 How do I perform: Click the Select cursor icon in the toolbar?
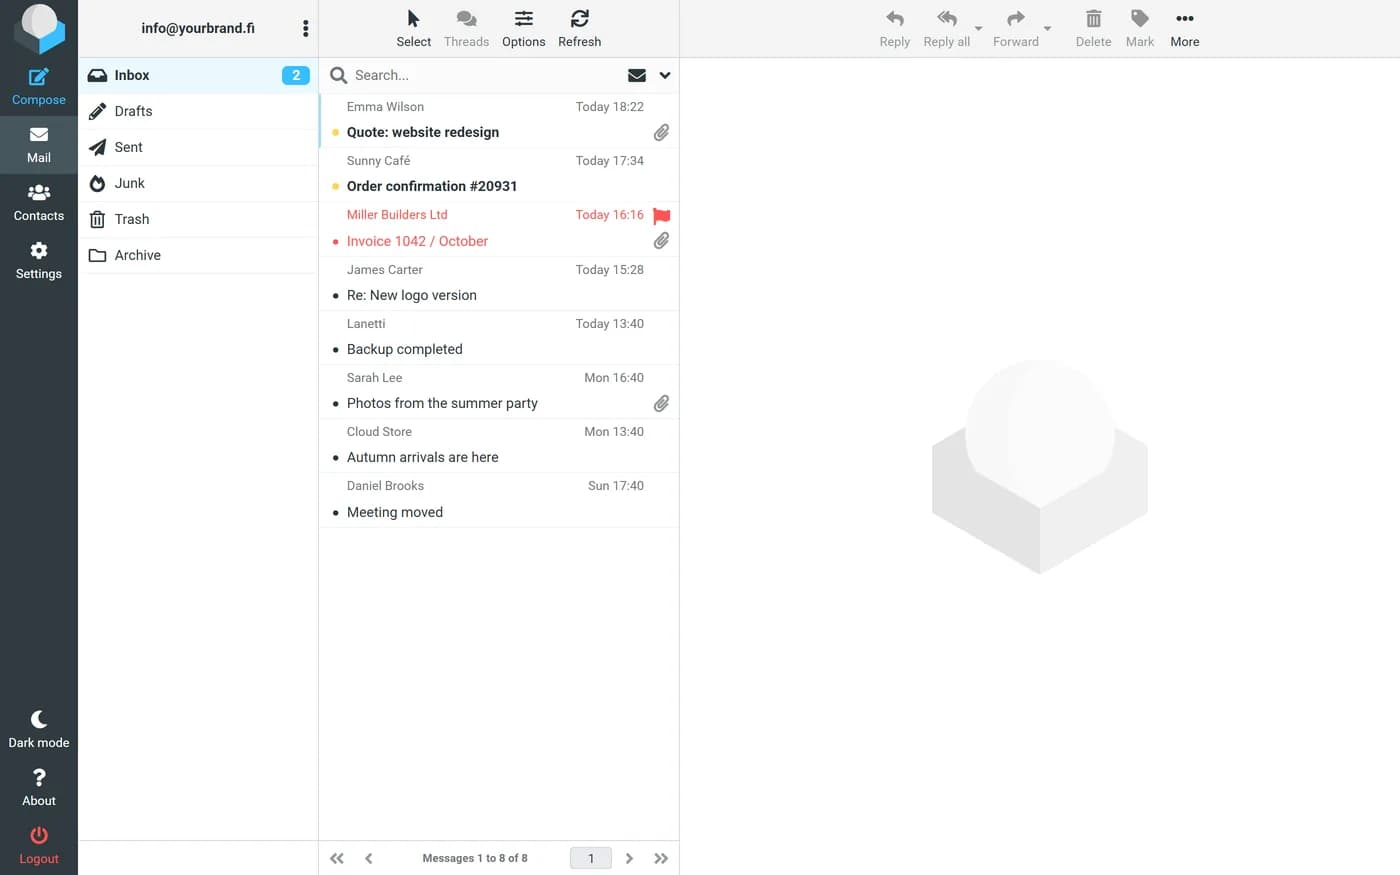click(414, 19)
